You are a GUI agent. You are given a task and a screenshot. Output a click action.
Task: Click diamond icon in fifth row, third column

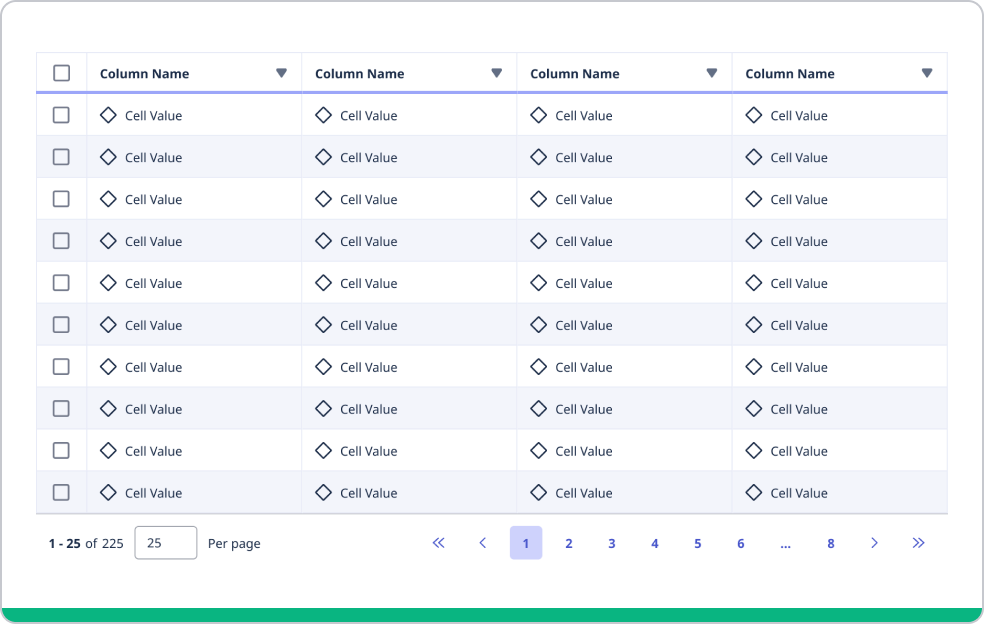[x=539, y=283]
